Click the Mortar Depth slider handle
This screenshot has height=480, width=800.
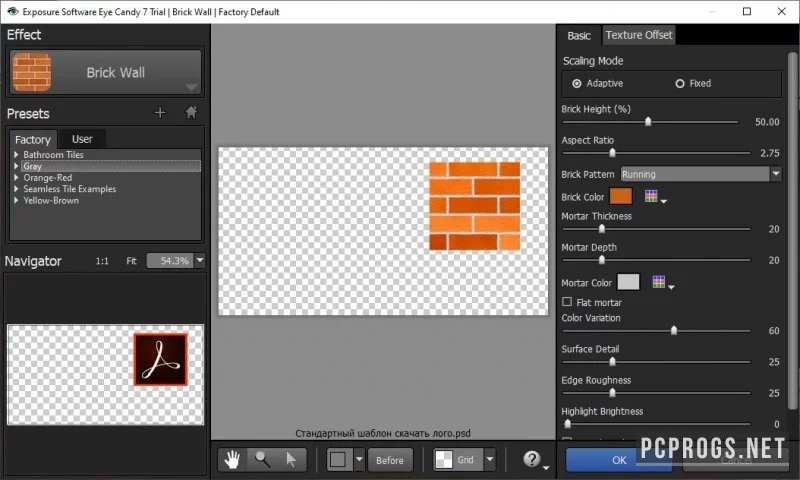pos(602,260)
